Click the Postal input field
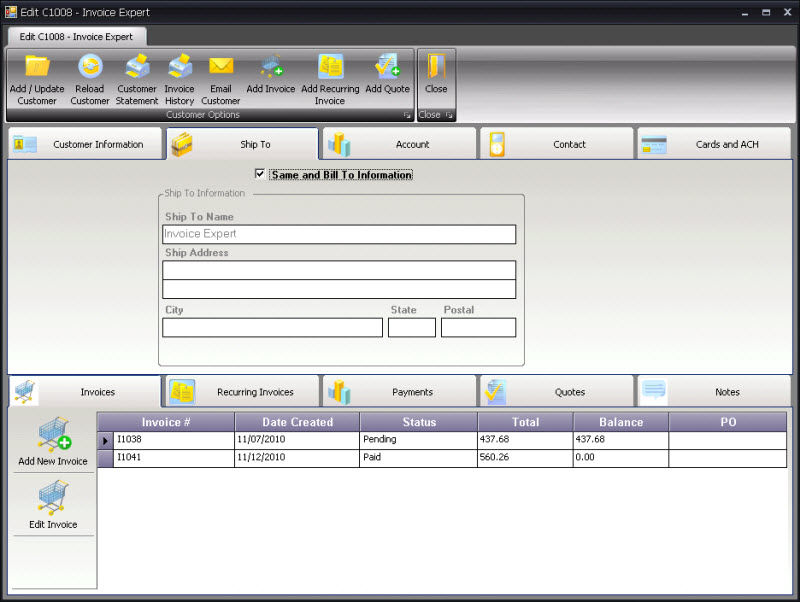The height and width of the screenshot is (602, 800). (x=479, y=328)
